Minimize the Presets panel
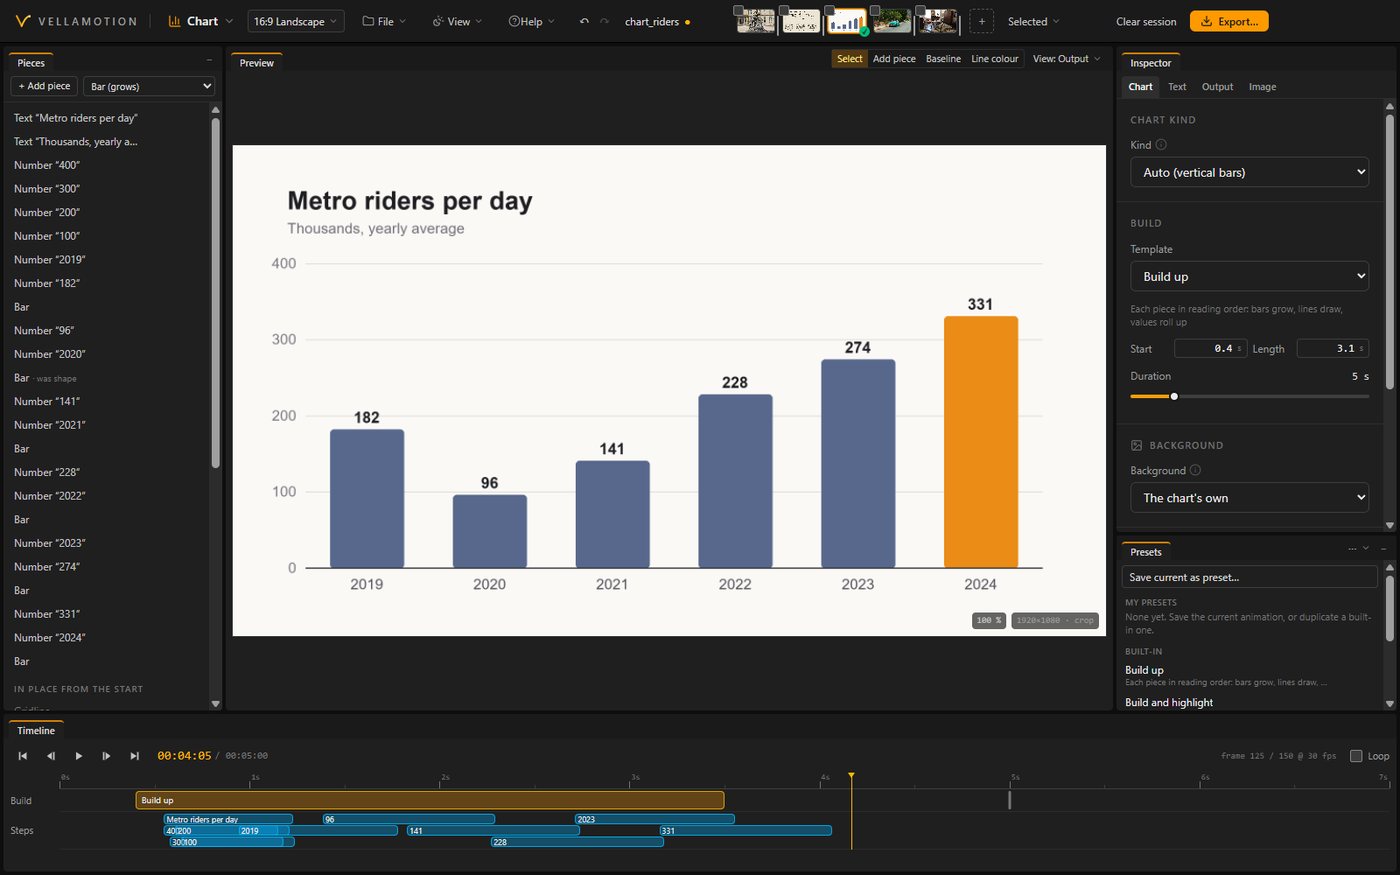Screen dimensions: 1400x875 [1383, 549]
